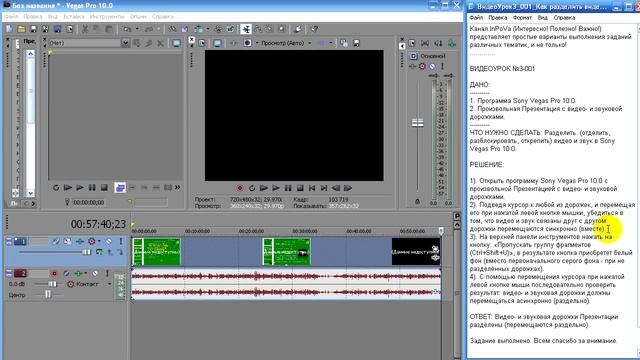Click trimmer's external monitor icon

coord(176,43)
